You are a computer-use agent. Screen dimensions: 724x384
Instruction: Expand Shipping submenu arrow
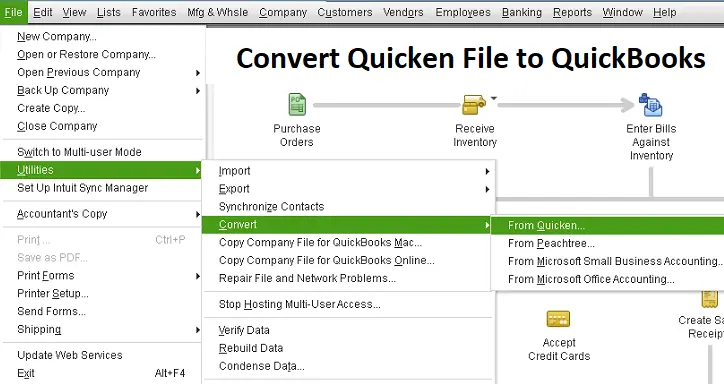[x=198, y=330]
